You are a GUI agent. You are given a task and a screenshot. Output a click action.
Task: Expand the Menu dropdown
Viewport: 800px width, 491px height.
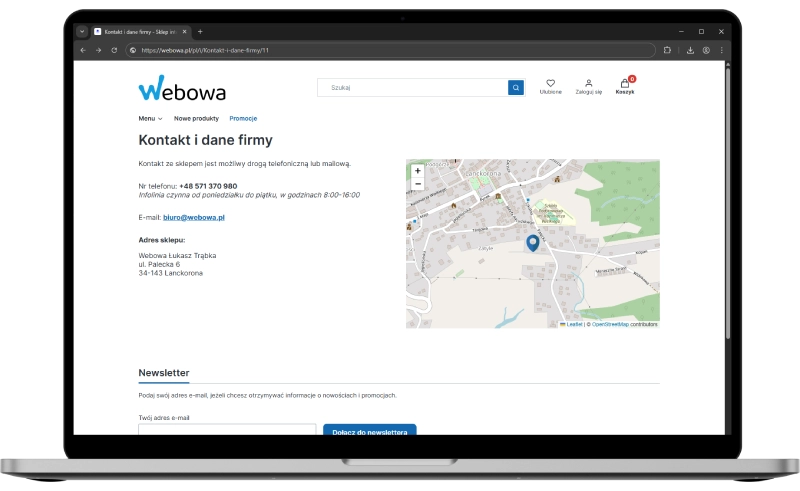150,118
